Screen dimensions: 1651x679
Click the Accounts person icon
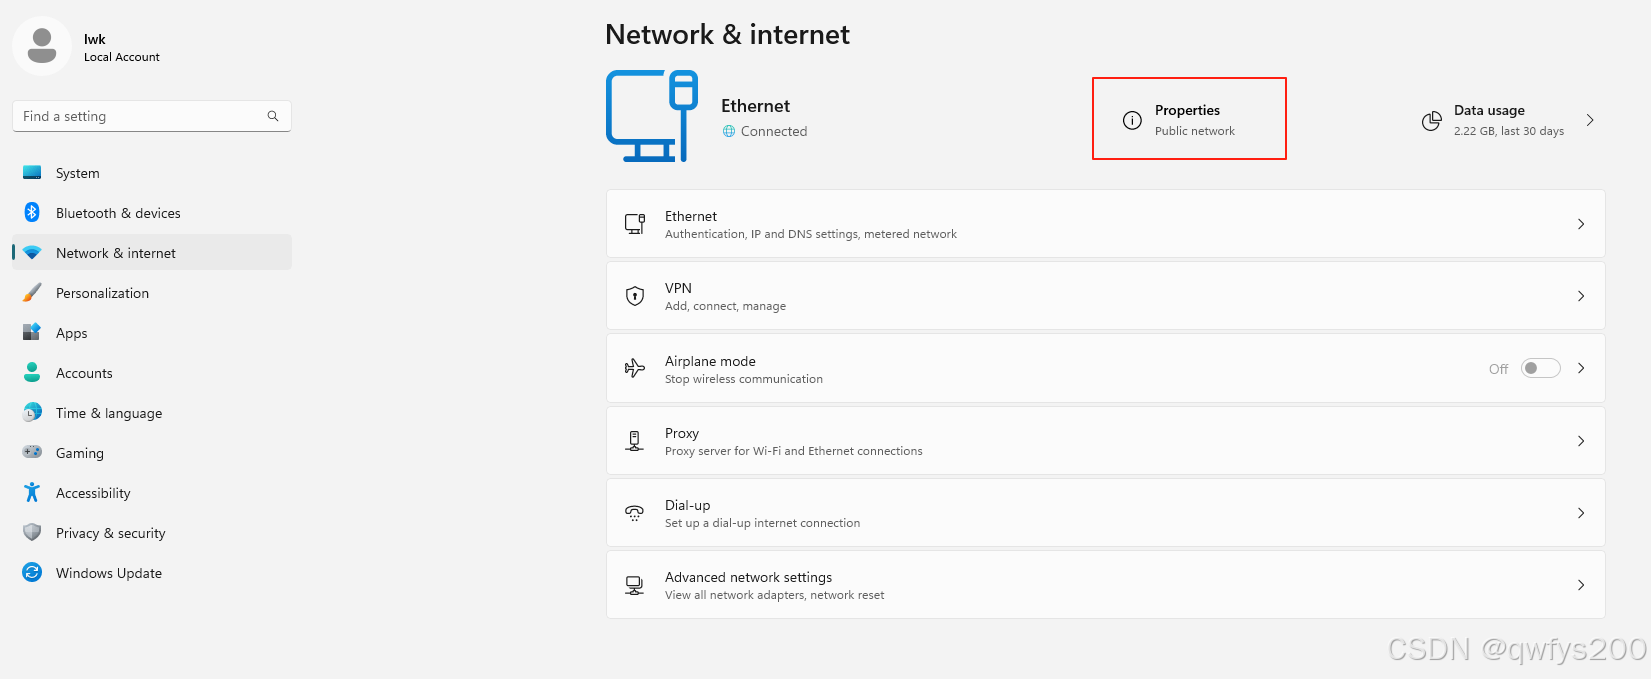tap(32, 372)
